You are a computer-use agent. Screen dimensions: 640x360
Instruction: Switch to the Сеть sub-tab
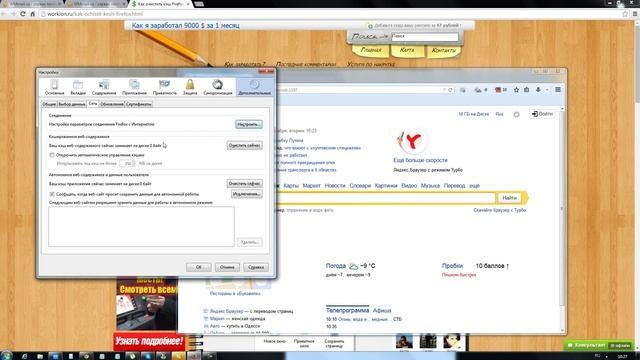[x=93, y=104]
